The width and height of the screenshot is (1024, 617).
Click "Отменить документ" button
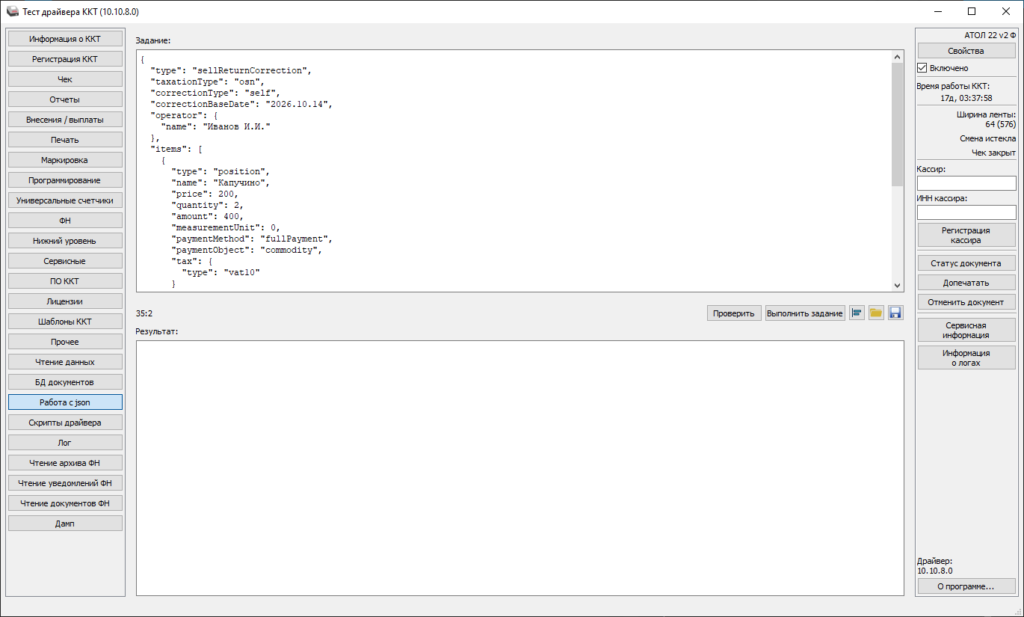[966, 302]
